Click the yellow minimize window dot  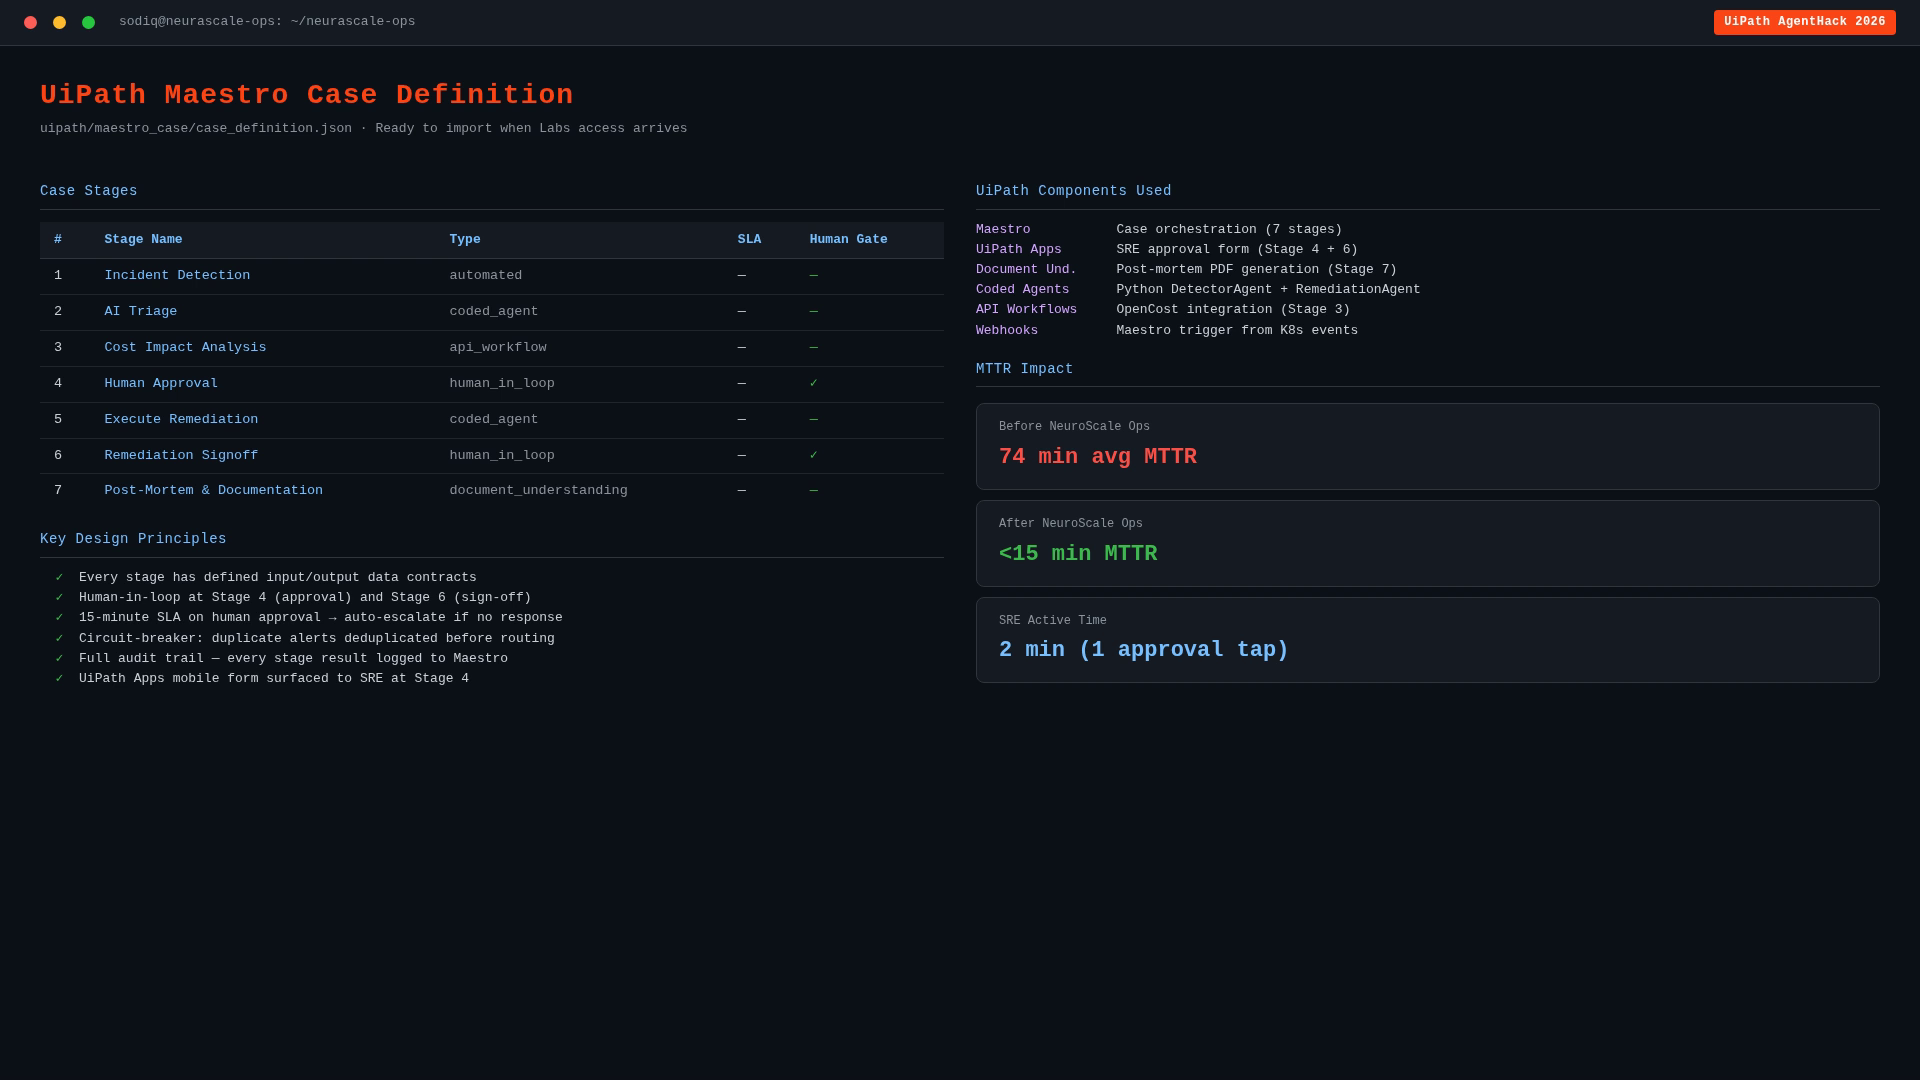(59, 22)
